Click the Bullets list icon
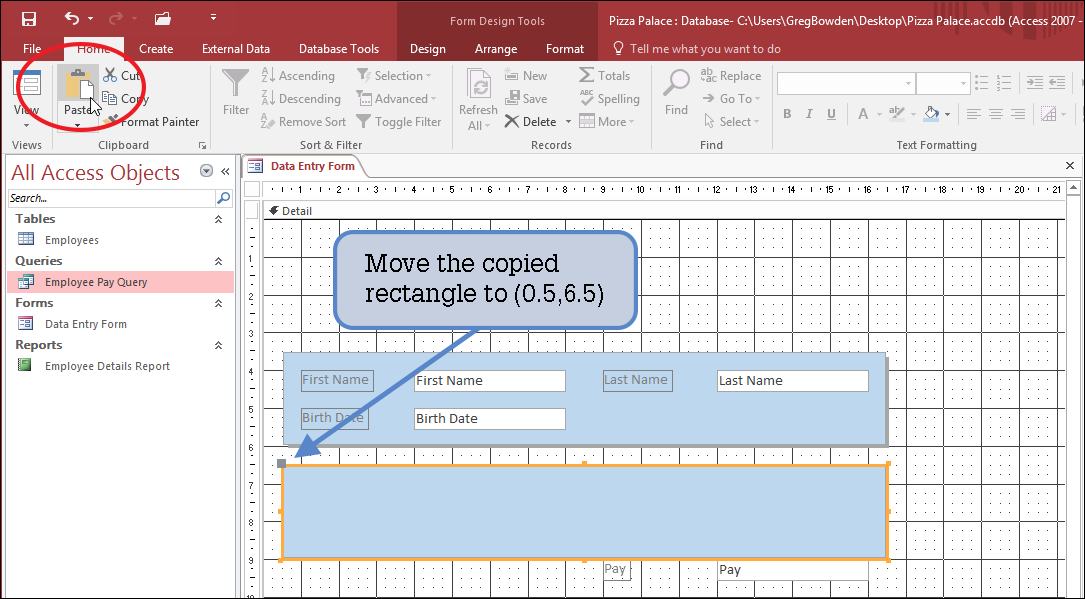 pyautogui.click(x=981, y=83)
